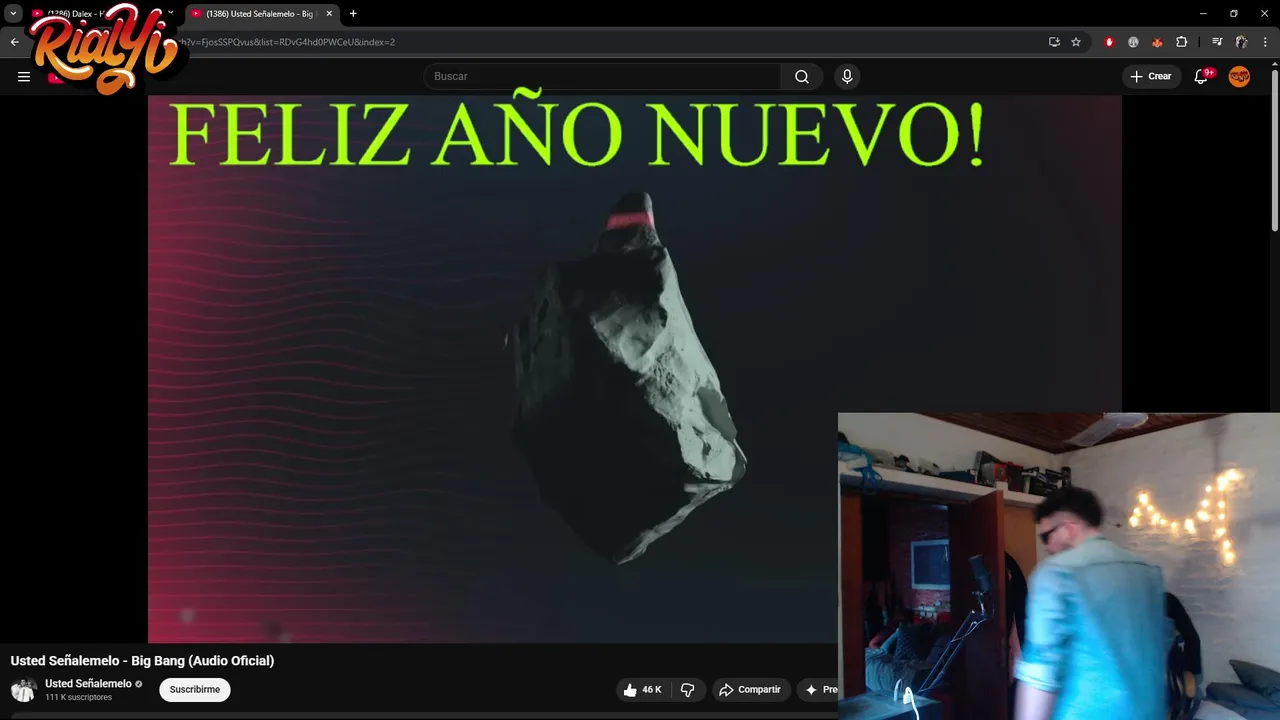Image resolution: width=1280 pixels, height=720 pixels.
Task: Open the channel avatar next to Suscribirme
Action: 23,690
